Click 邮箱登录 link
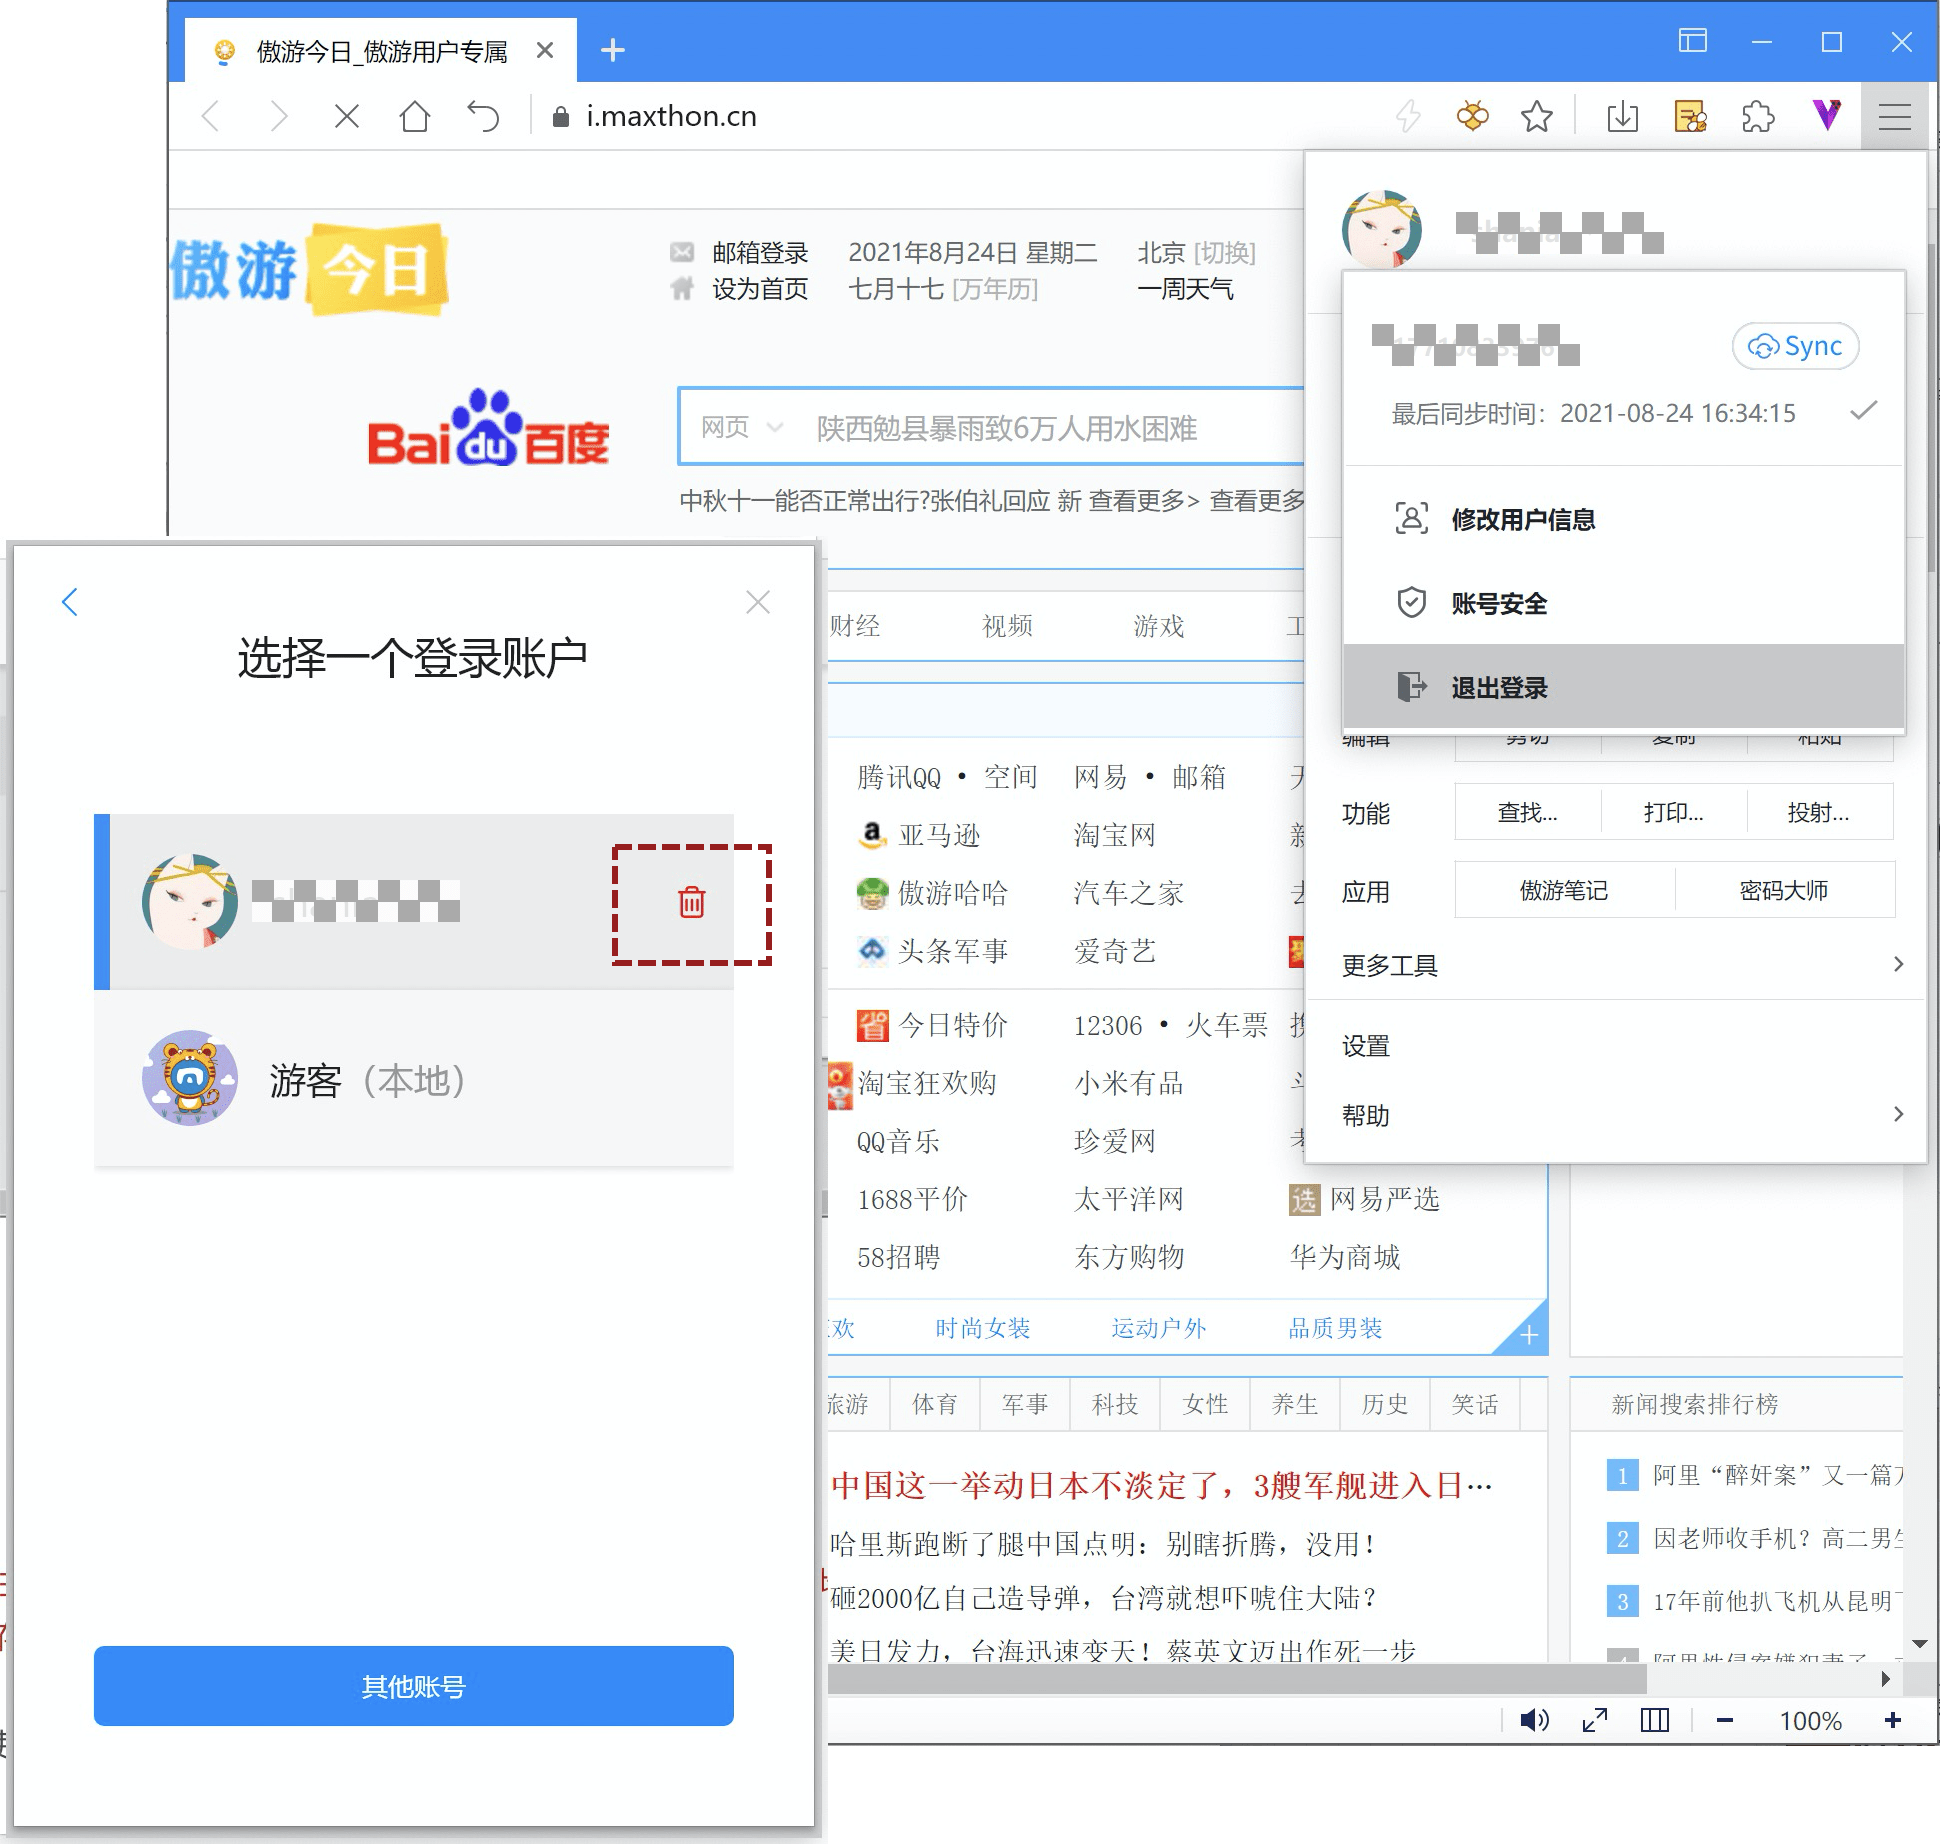This screenshot has height=1844, width=1940. (x=760, y=252)
